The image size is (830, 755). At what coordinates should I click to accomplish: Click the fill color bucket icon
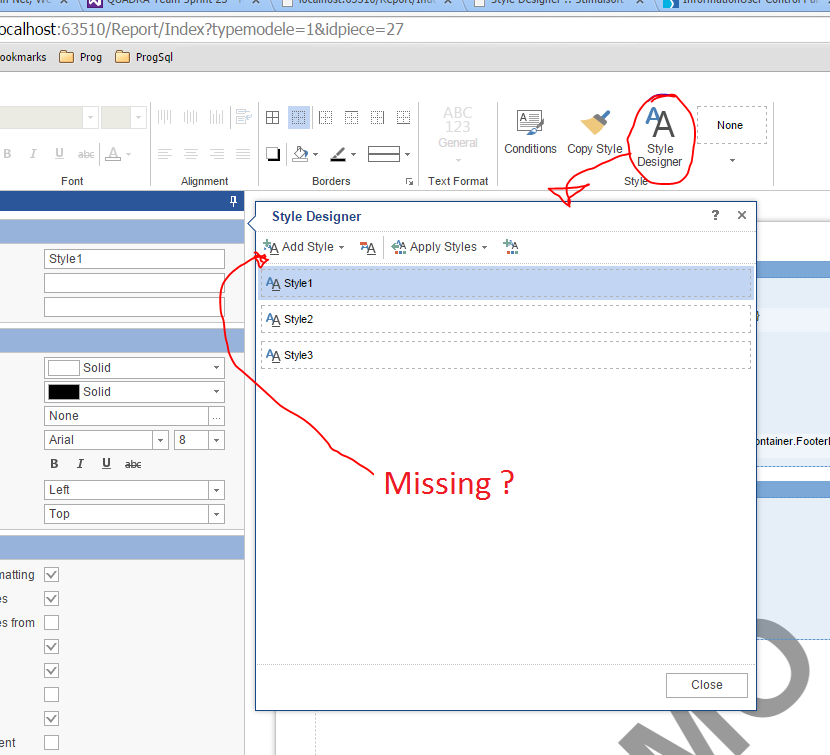(300, 154)
